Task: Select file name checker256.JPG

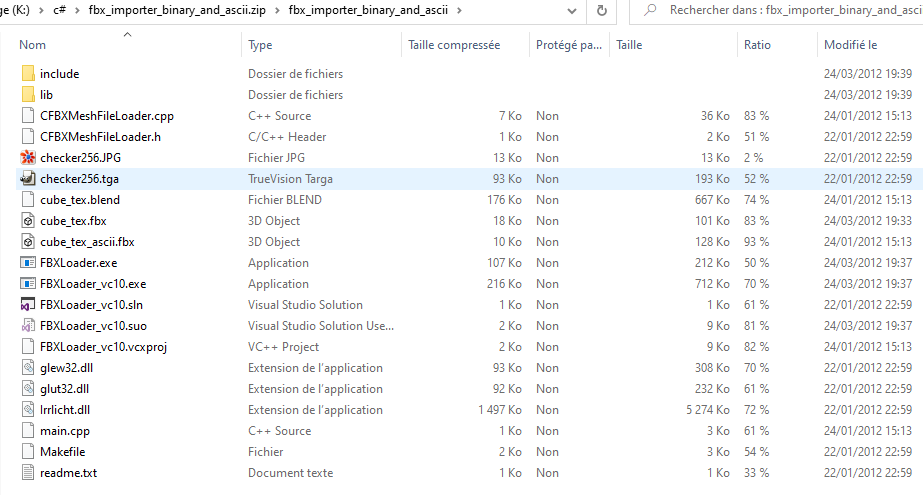Action: click(81, 158)
